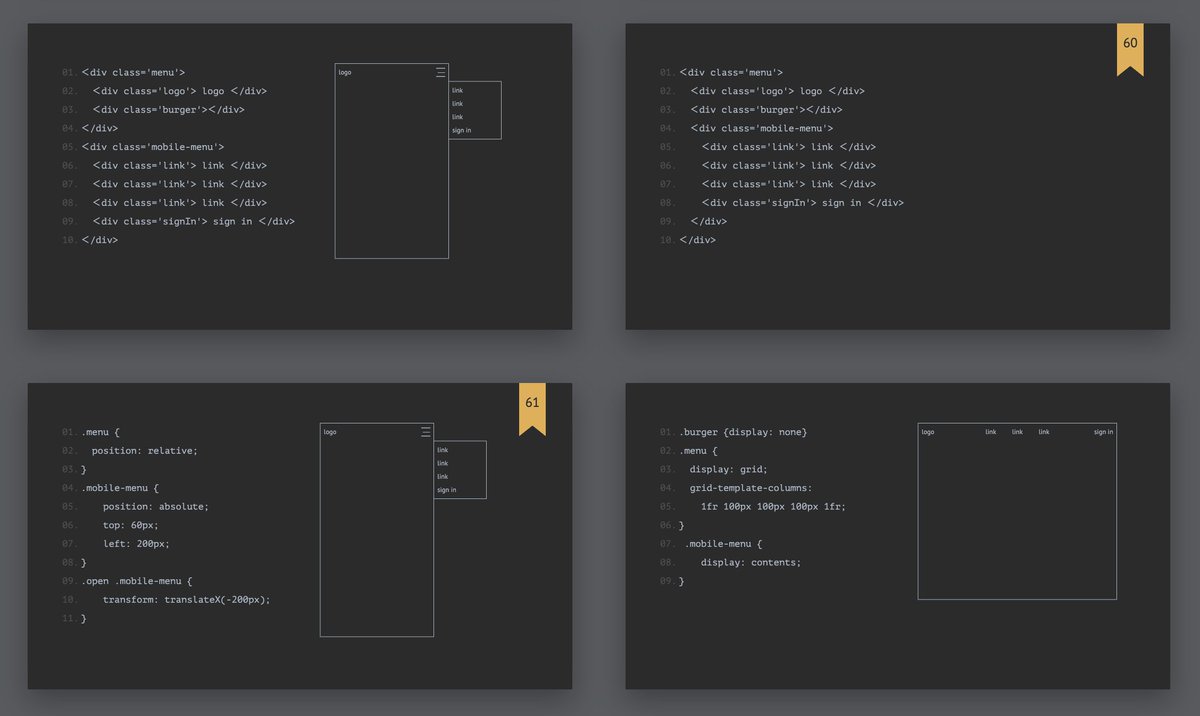Viewport: 1200px width, 716px height.
Task: Click the 'position: absolute;' code line
Action: coord(156,506)
